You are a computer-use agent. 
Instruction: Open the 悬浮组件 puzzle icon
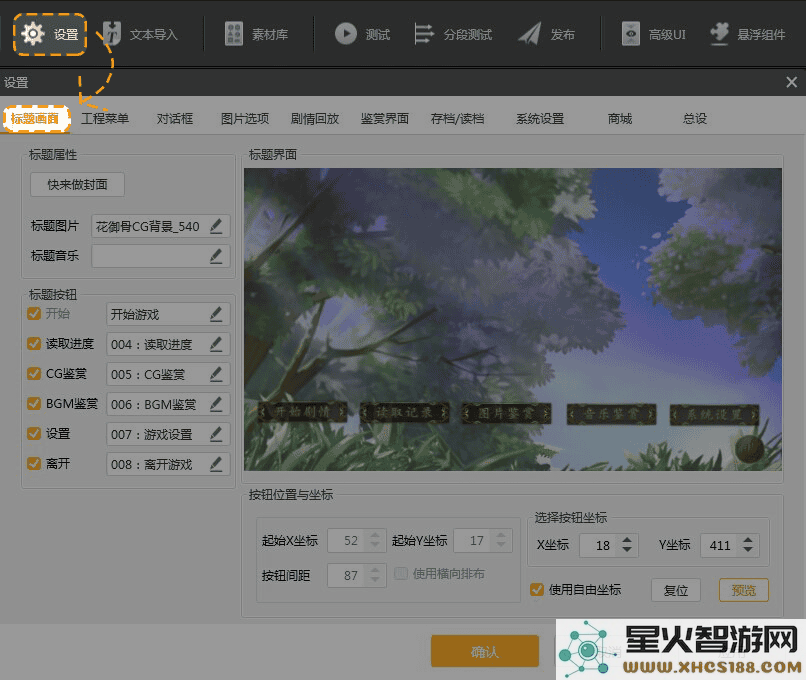pyautogui.click(x=719, y=34)
